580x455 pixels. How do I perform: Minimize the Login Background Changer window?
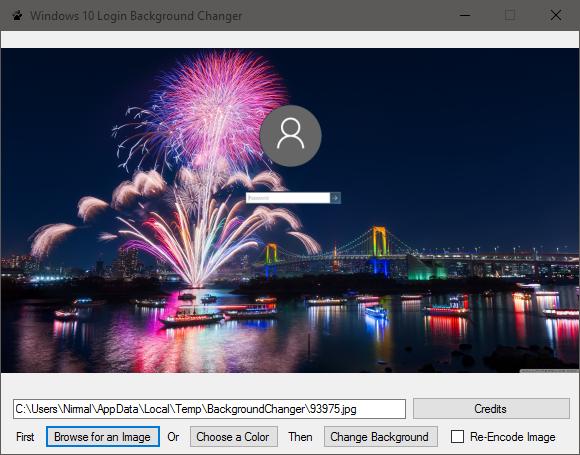(x=465, y=16)
